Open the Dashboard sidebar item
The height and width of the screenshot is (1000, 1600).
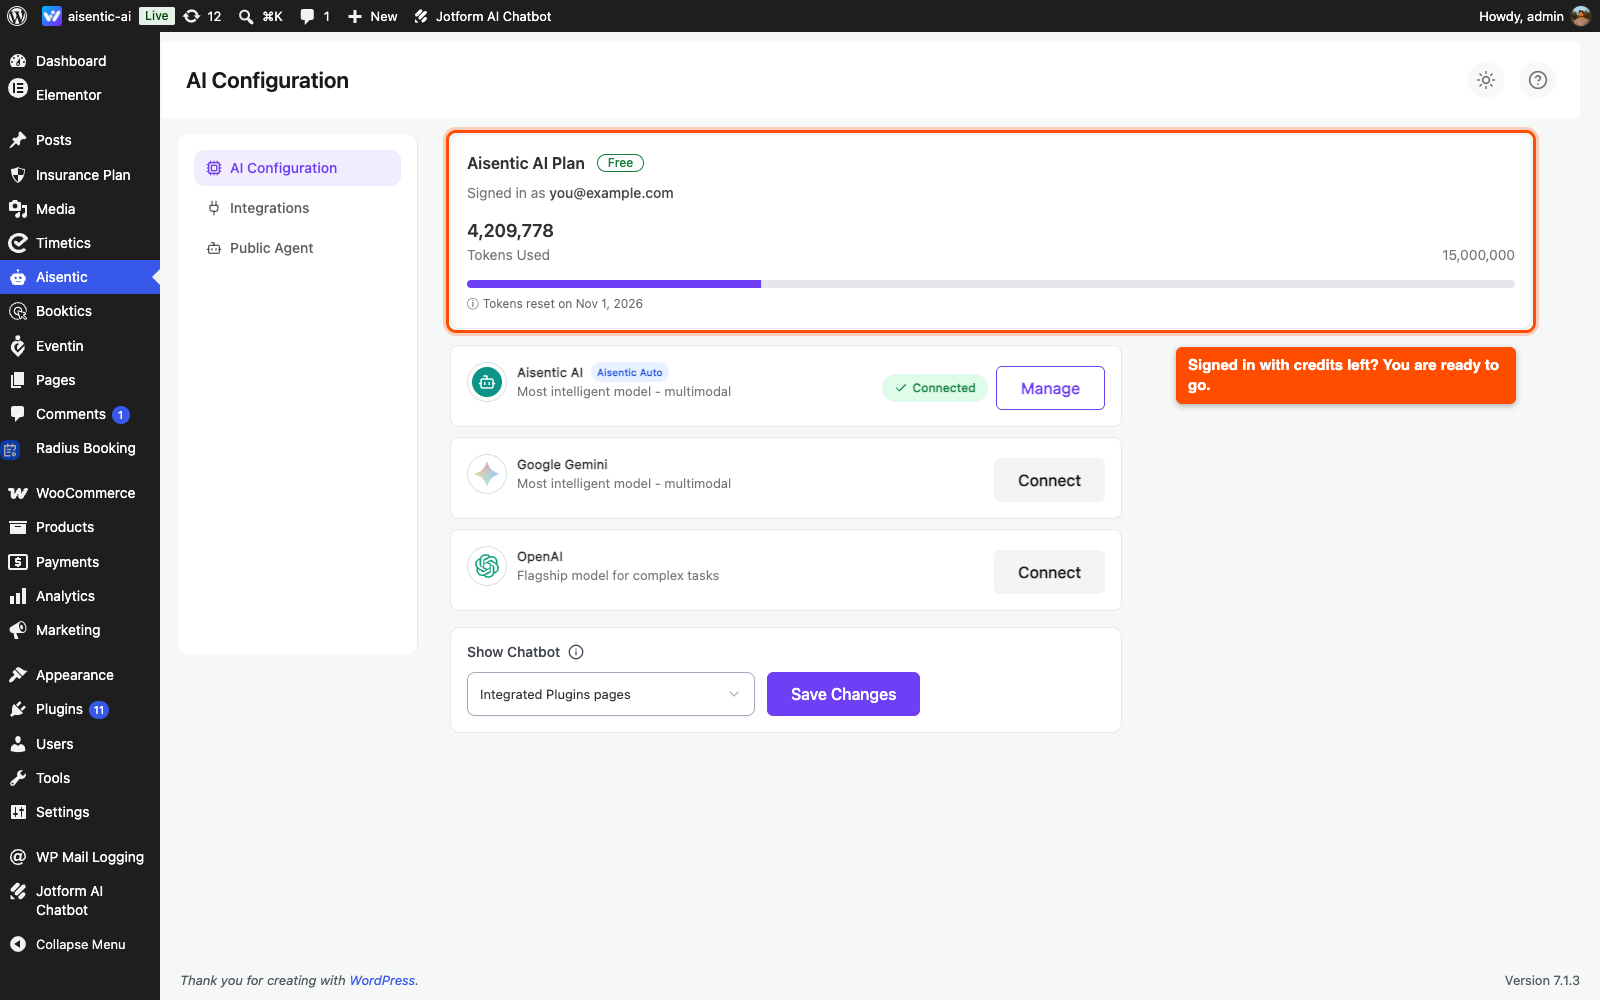(x=80, y=61)
